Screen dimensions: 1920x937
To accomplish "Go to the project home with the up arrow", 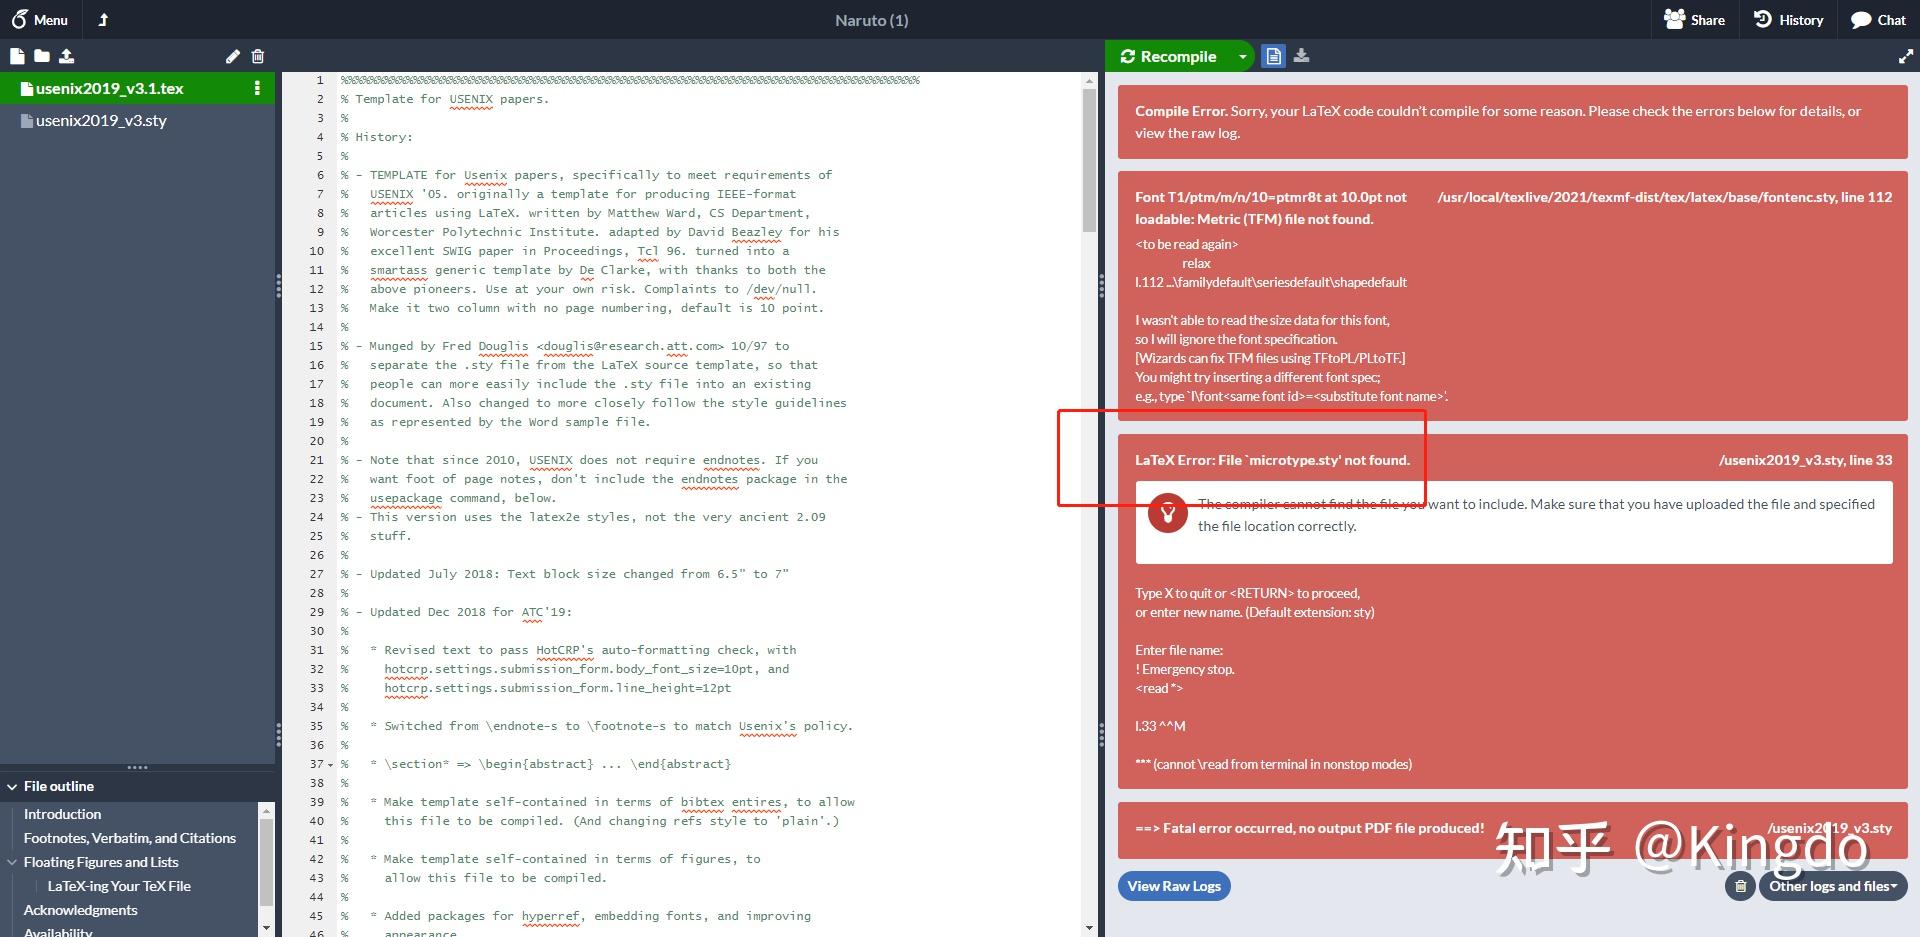I will coord(103,19).
